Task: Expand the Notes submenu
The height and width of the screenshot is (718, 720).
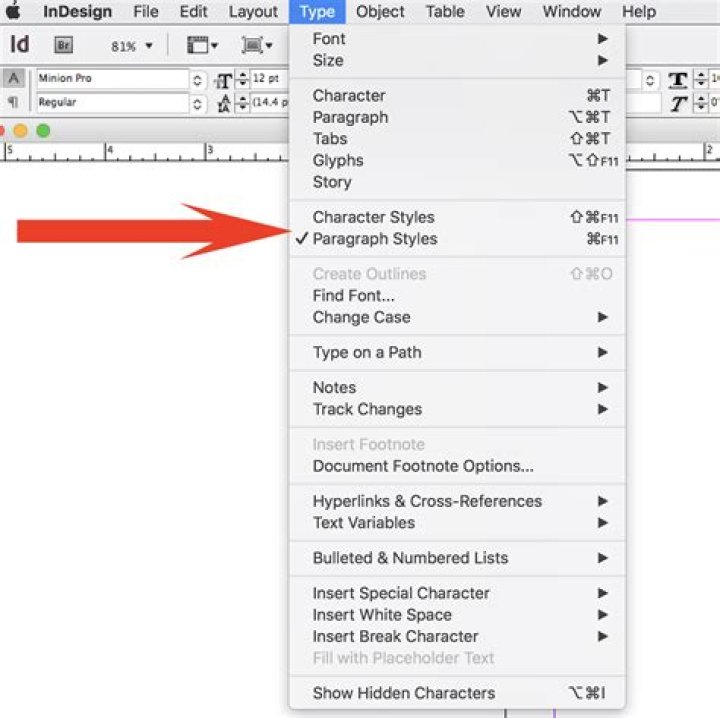Action: tap(457, 387)
